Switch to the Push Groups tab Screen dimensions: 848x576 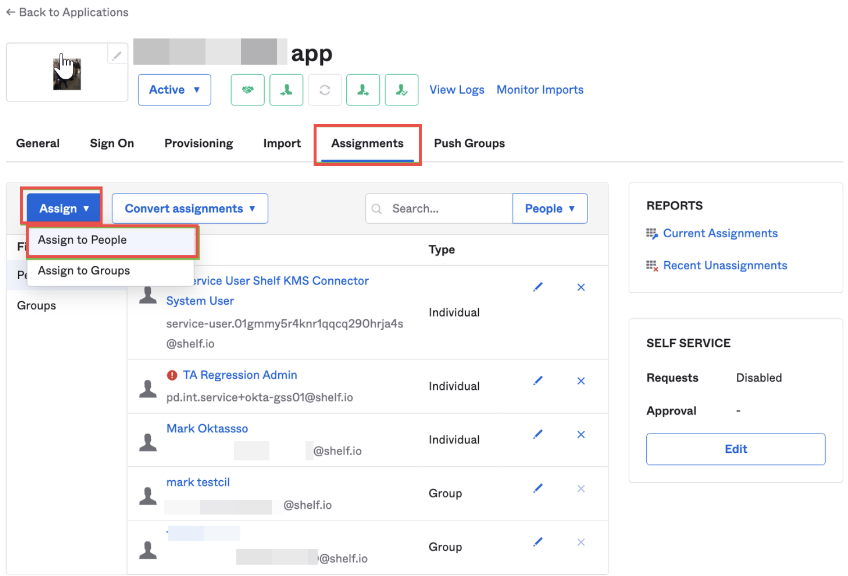pyautogui.click(x=469, y=143)
